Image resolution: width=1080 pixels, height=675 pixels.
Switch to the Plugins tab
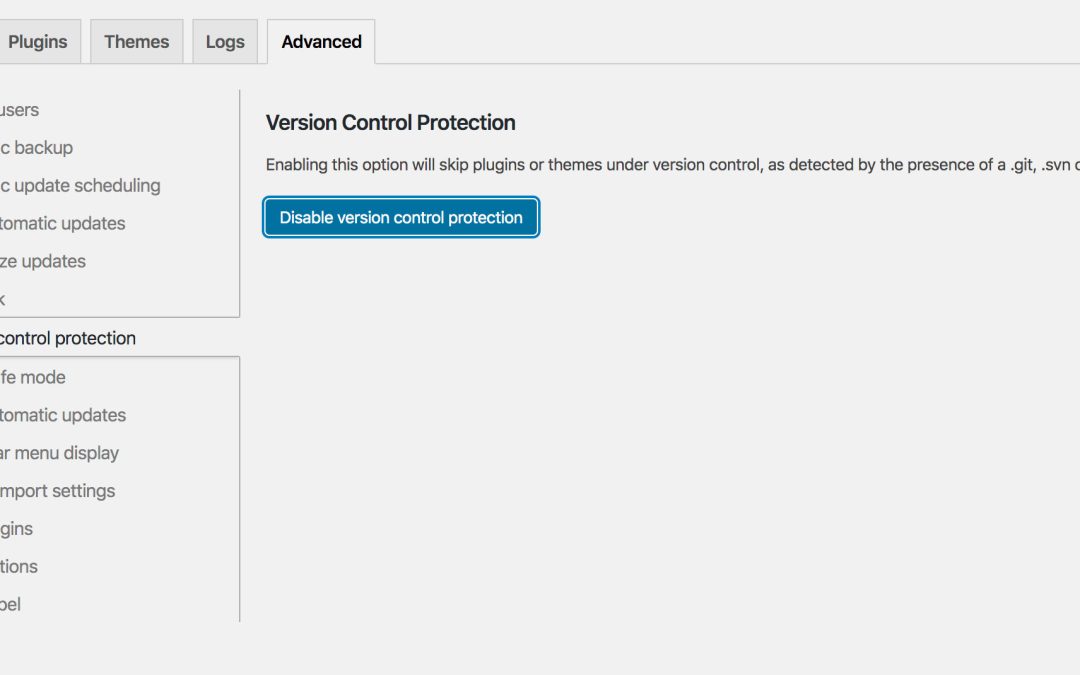pos(39,41)
